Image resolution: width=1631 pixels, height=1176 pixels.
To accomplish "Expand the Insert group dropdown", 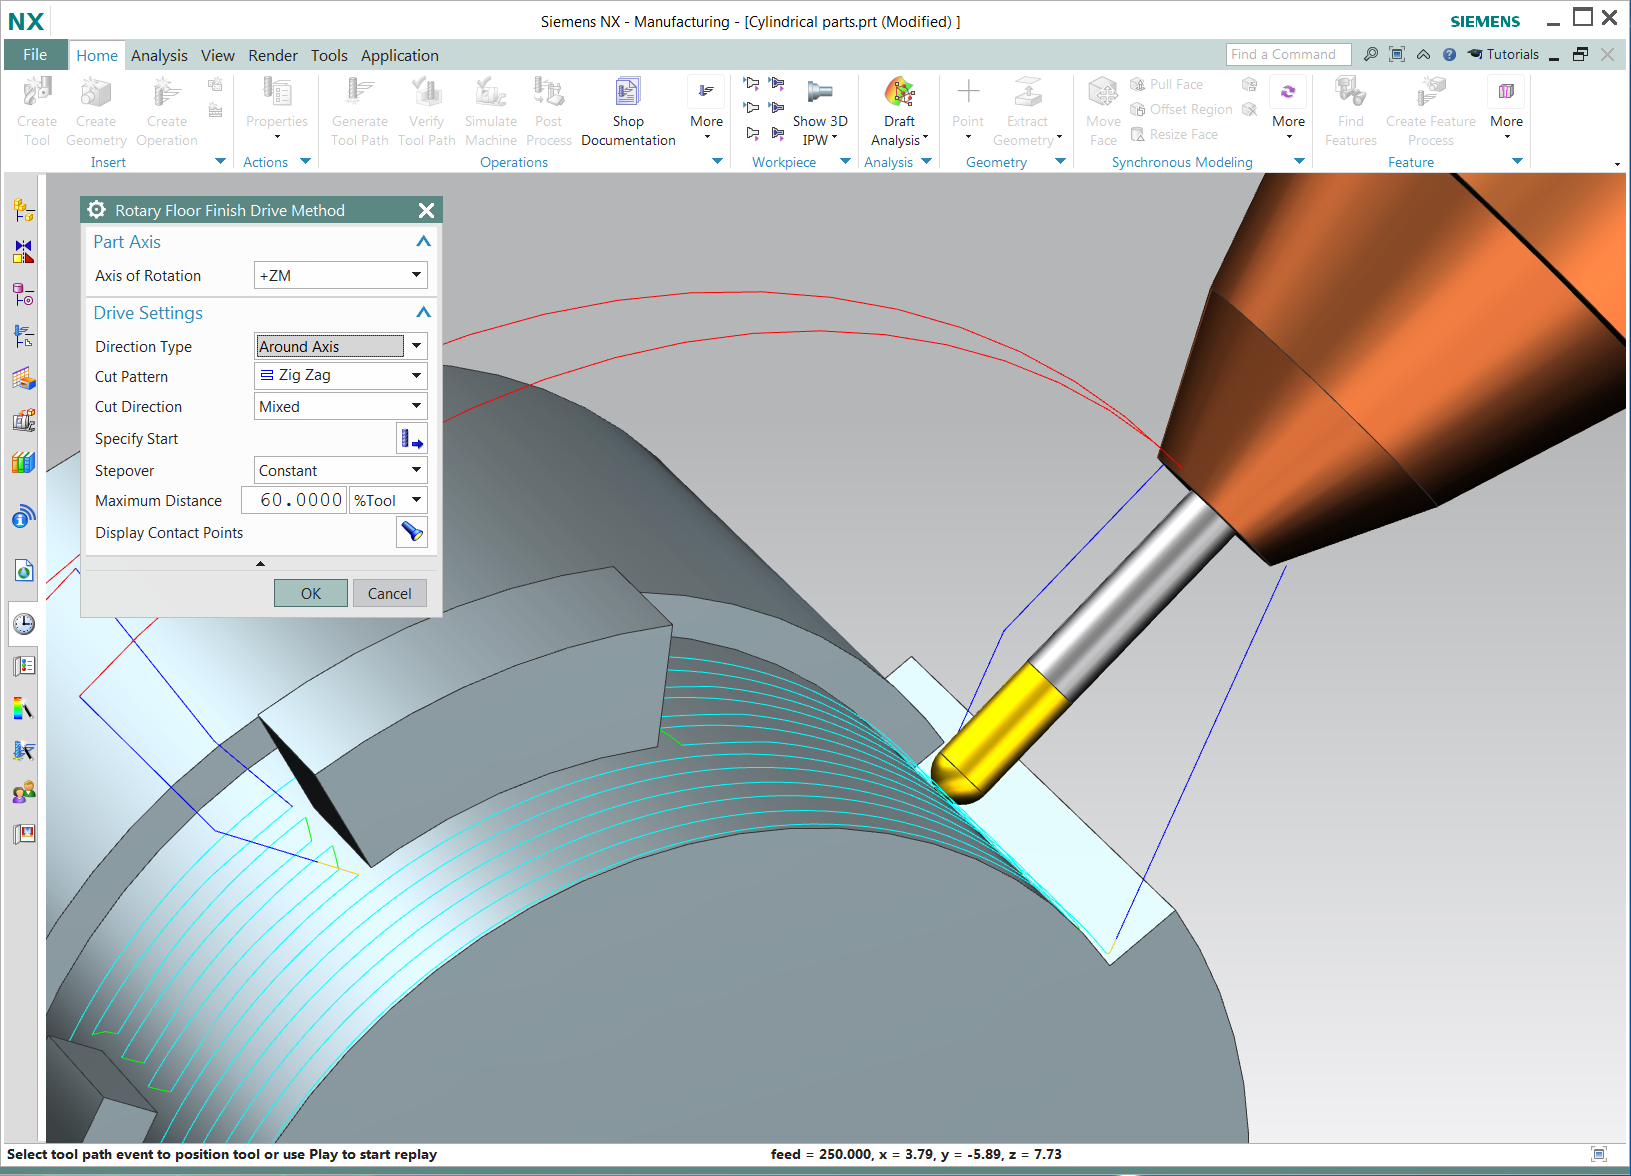I will tap(220, 162).
